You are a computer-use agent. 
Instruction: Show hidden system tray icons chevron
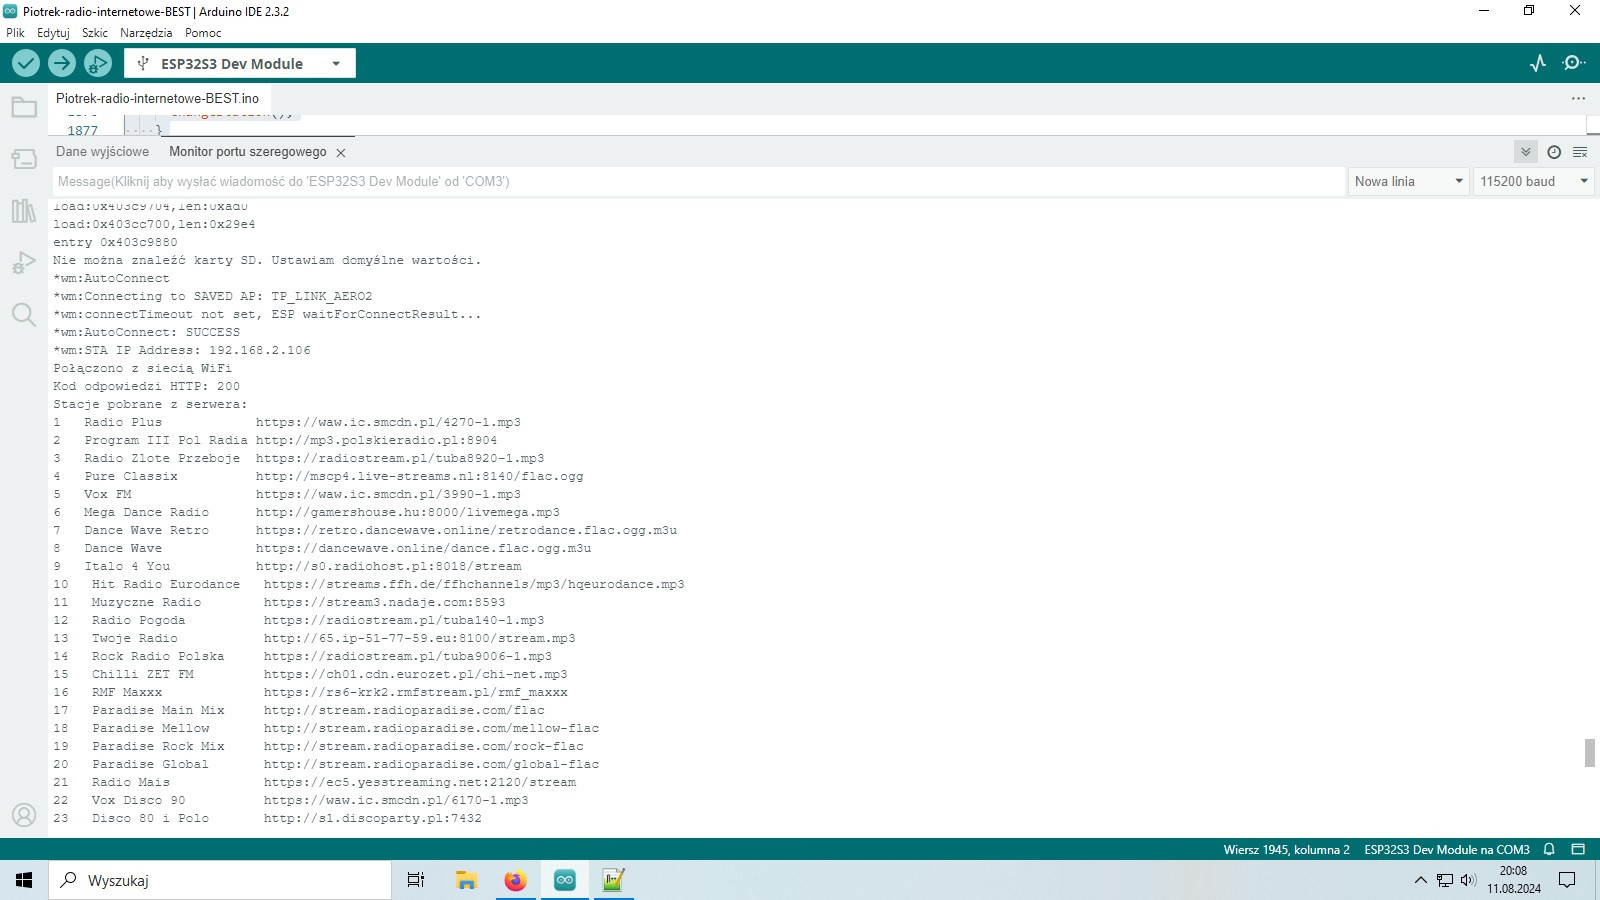coord(1420,880)
